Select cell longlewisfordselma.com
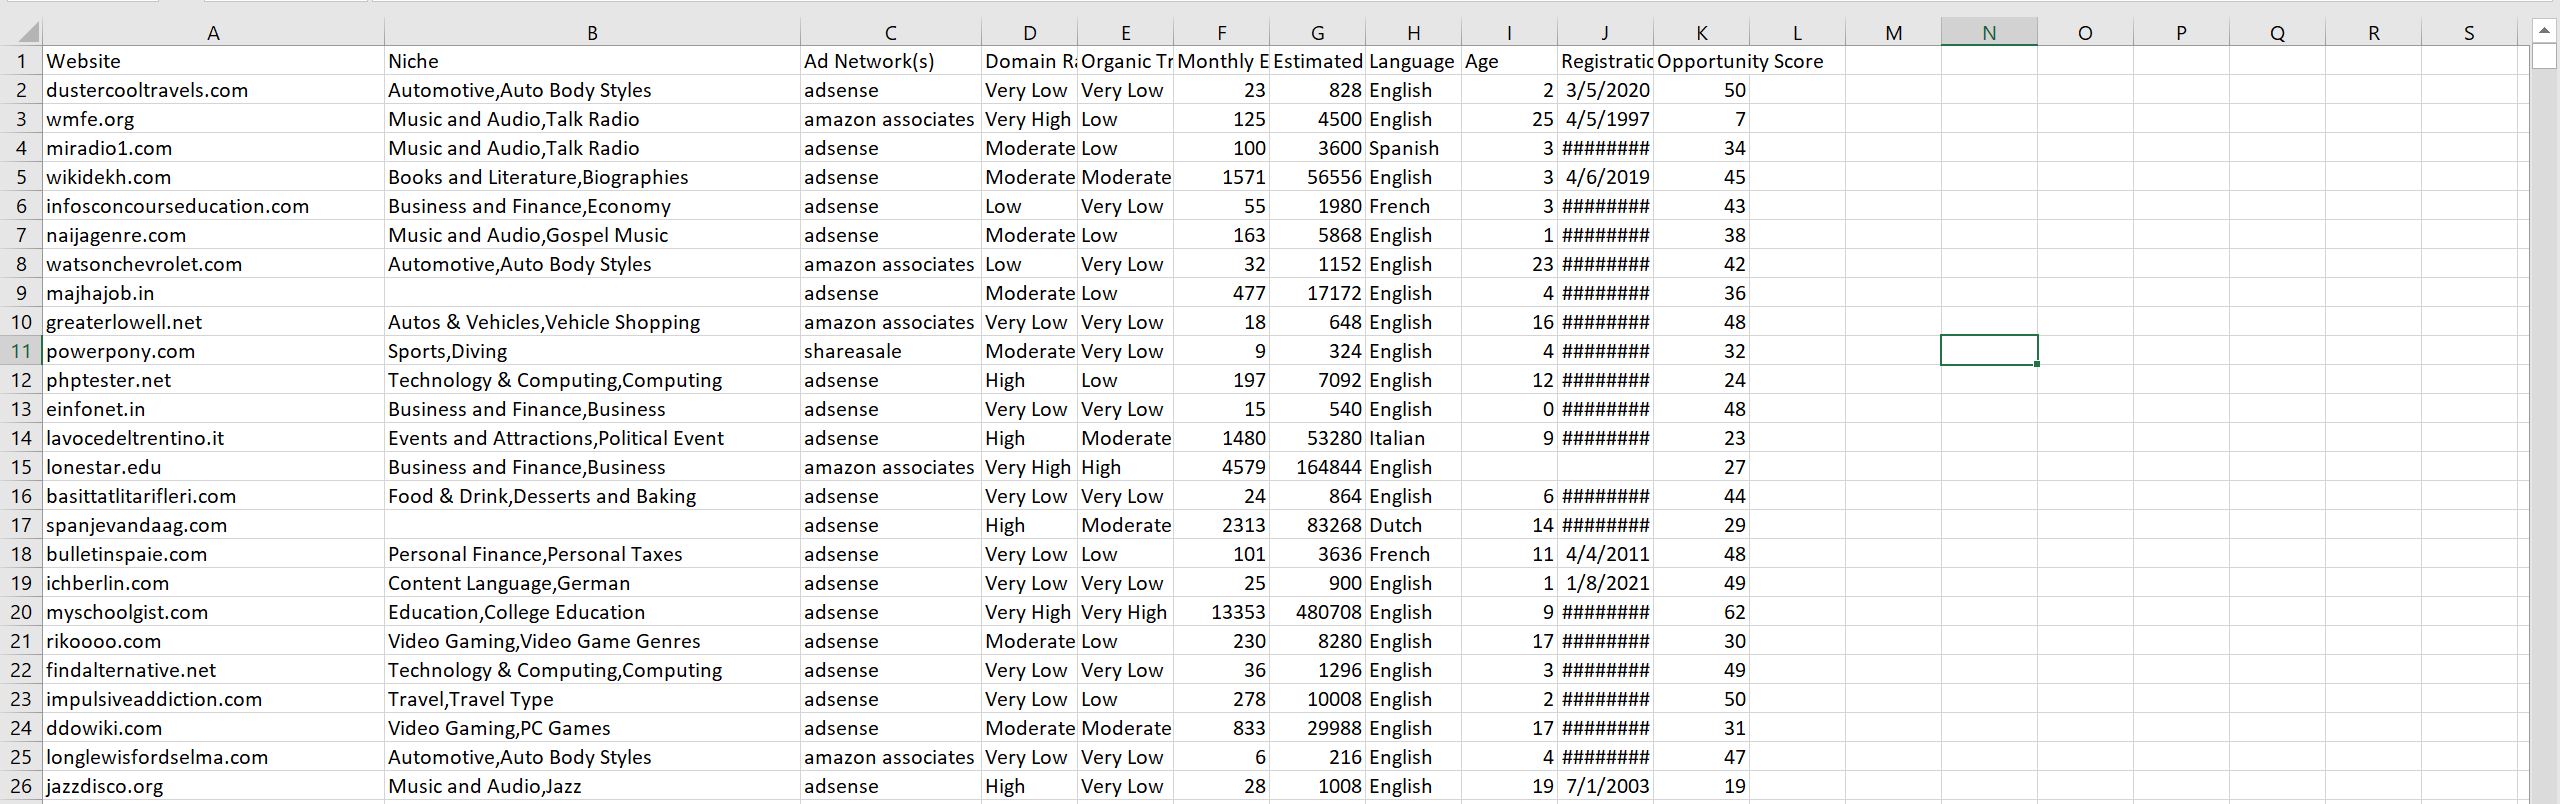Screen dimensions: 2560x804 (213, 757)
